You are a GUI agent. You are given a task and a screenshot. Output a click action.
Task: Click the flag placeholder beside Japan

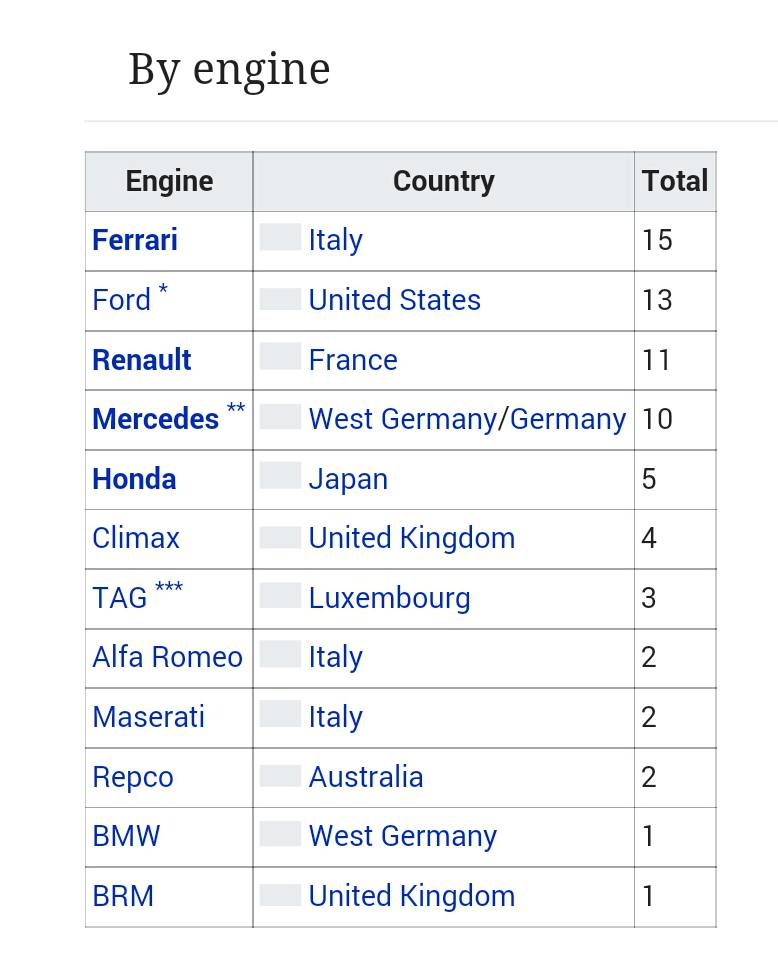click(x=280, y=476)
